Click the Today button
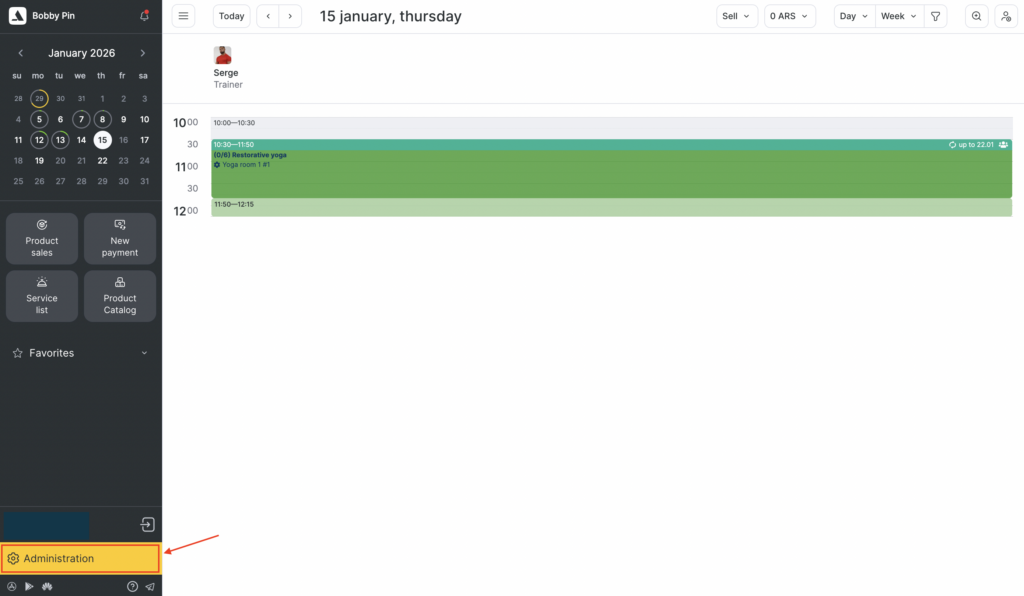 pos(232,16)
